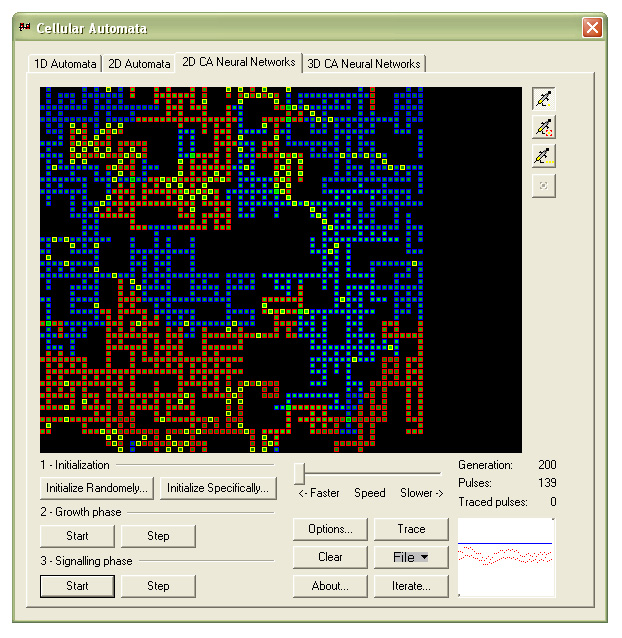
Task: Select the syringe tool with yellow pulse trail
Action: coord(543,156)
